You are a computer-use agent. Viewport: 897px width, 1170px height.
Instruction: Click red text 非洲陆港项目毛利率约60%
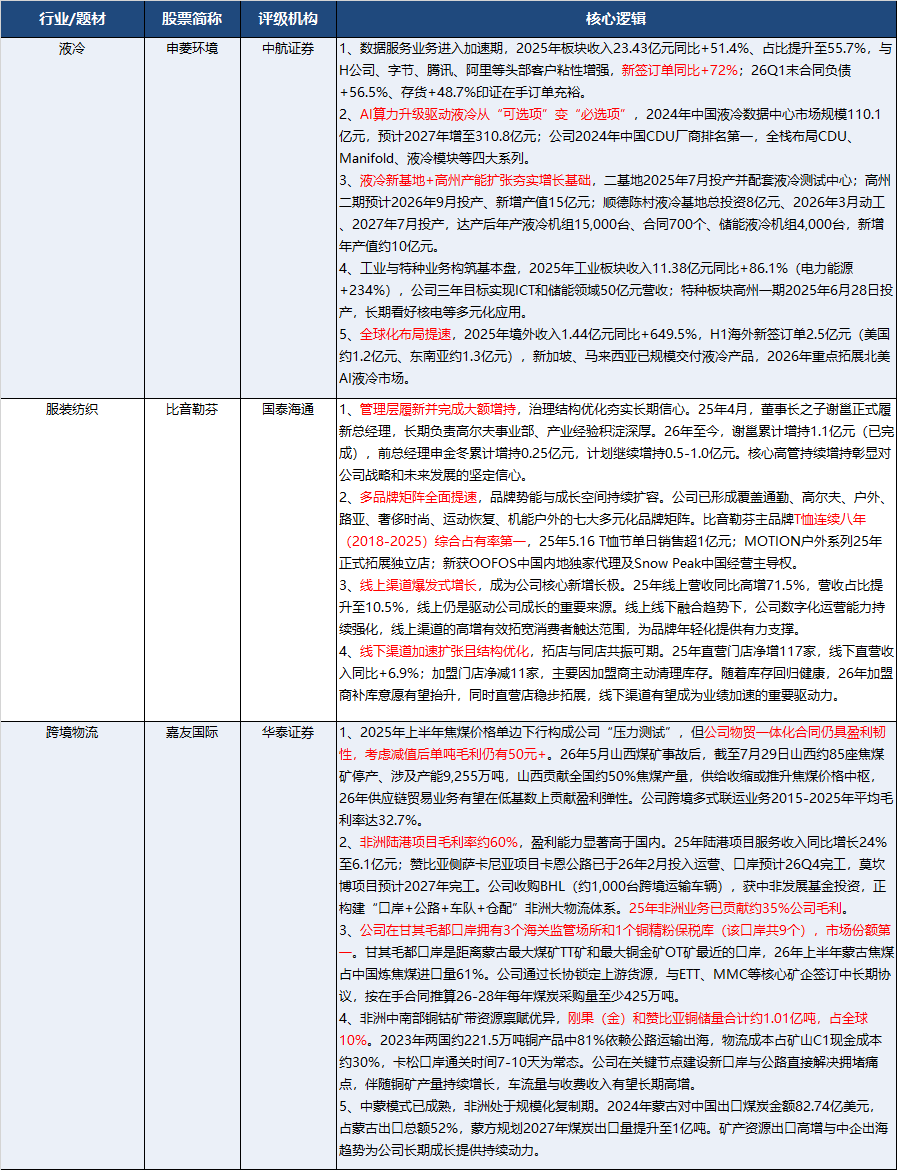[x=439, y=842]
